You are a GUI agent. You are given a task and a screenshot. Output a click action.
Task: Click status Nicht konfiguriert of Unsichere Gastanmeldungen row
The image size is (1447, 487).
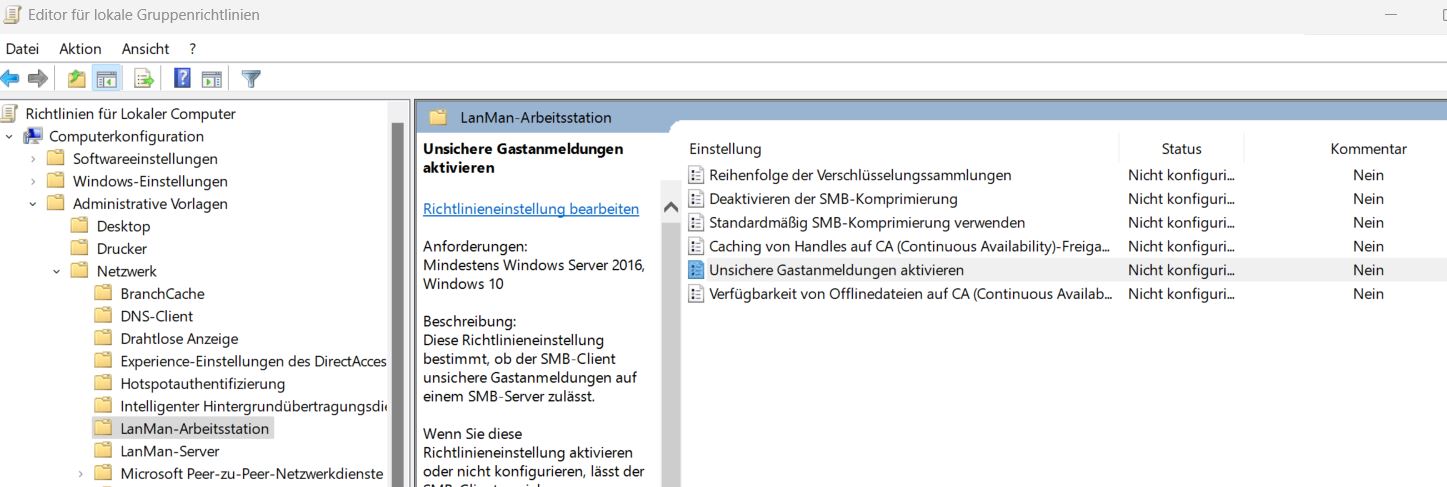pos(1181,270)
